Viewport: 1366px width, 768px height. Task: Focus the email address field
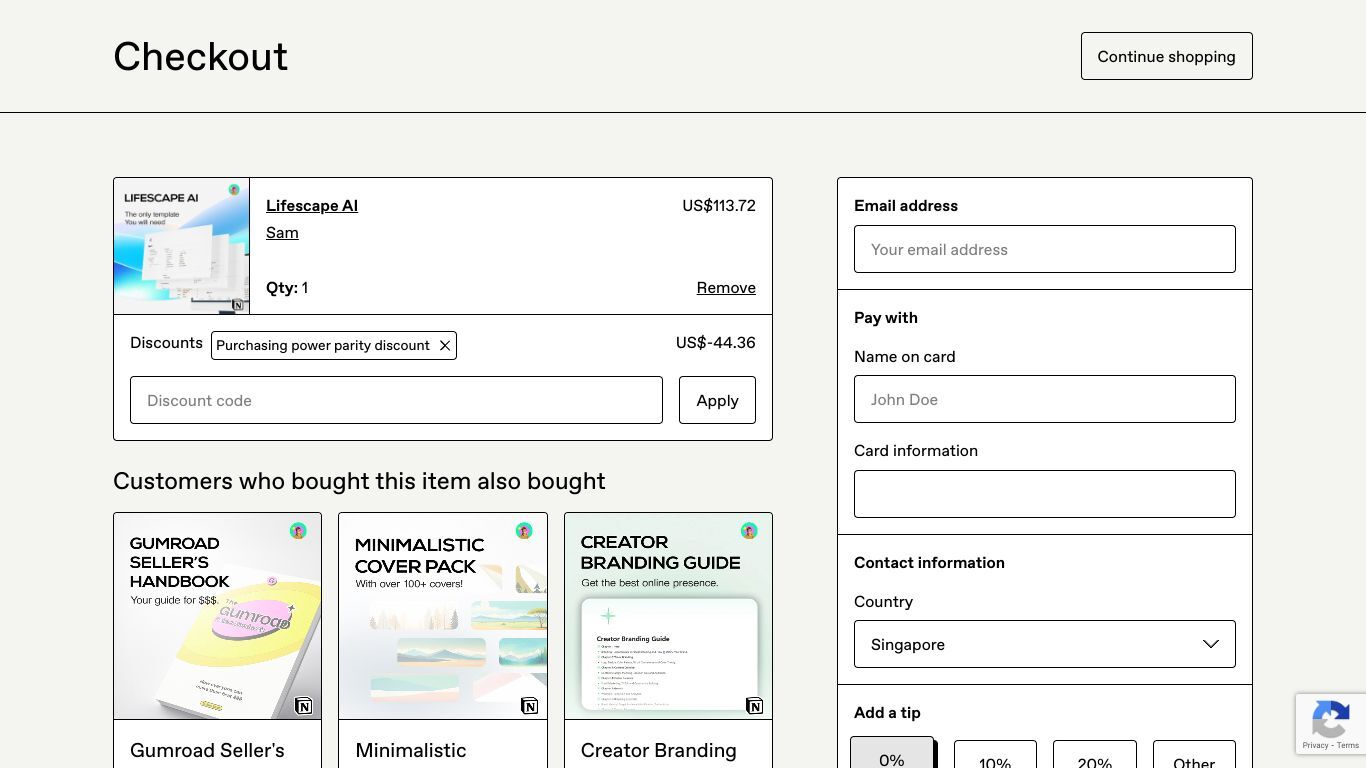1045,249
